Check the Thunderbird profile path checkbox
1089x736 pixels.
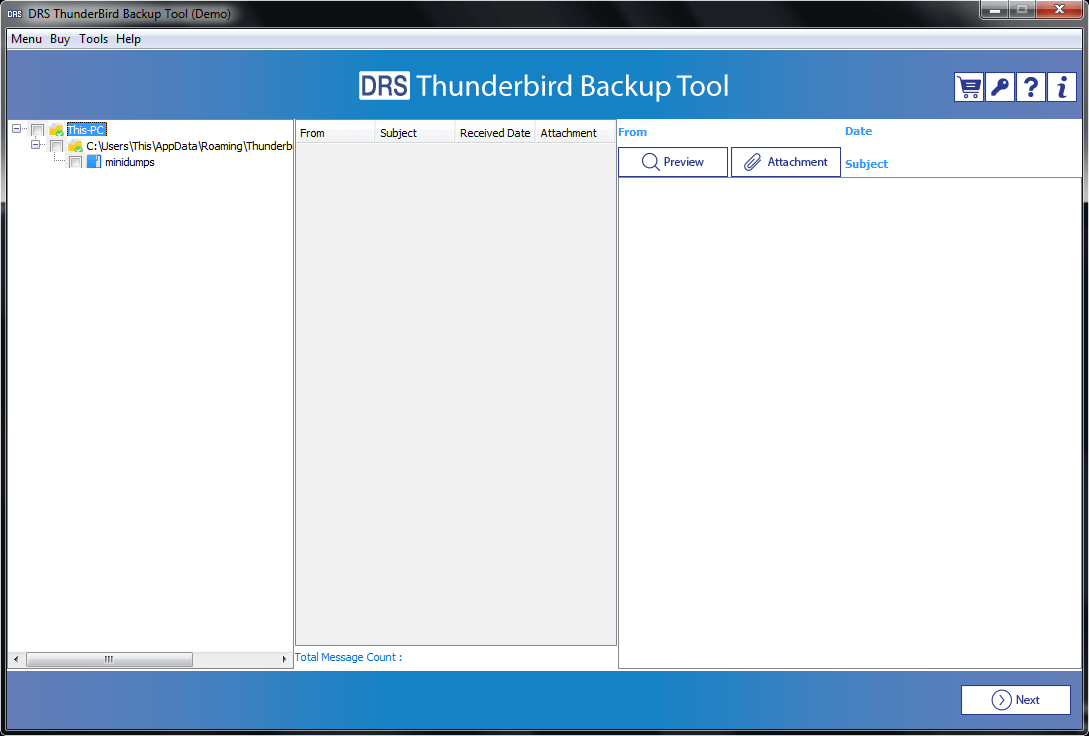(x=57, y=145)
